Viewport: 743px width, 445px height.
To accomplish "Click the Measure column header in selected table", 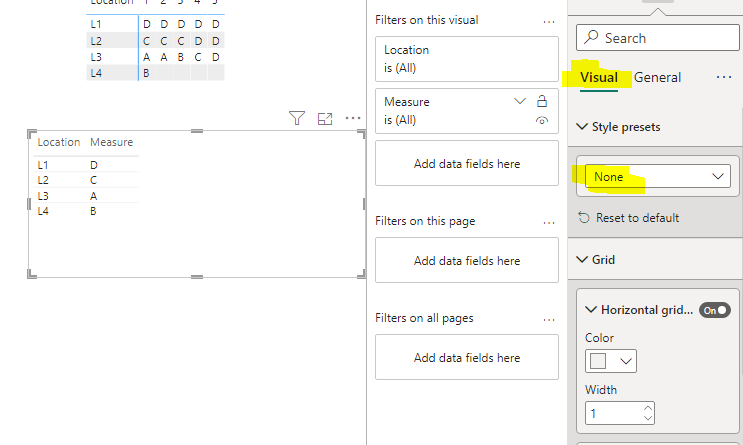I will click(x=112, y=142).
